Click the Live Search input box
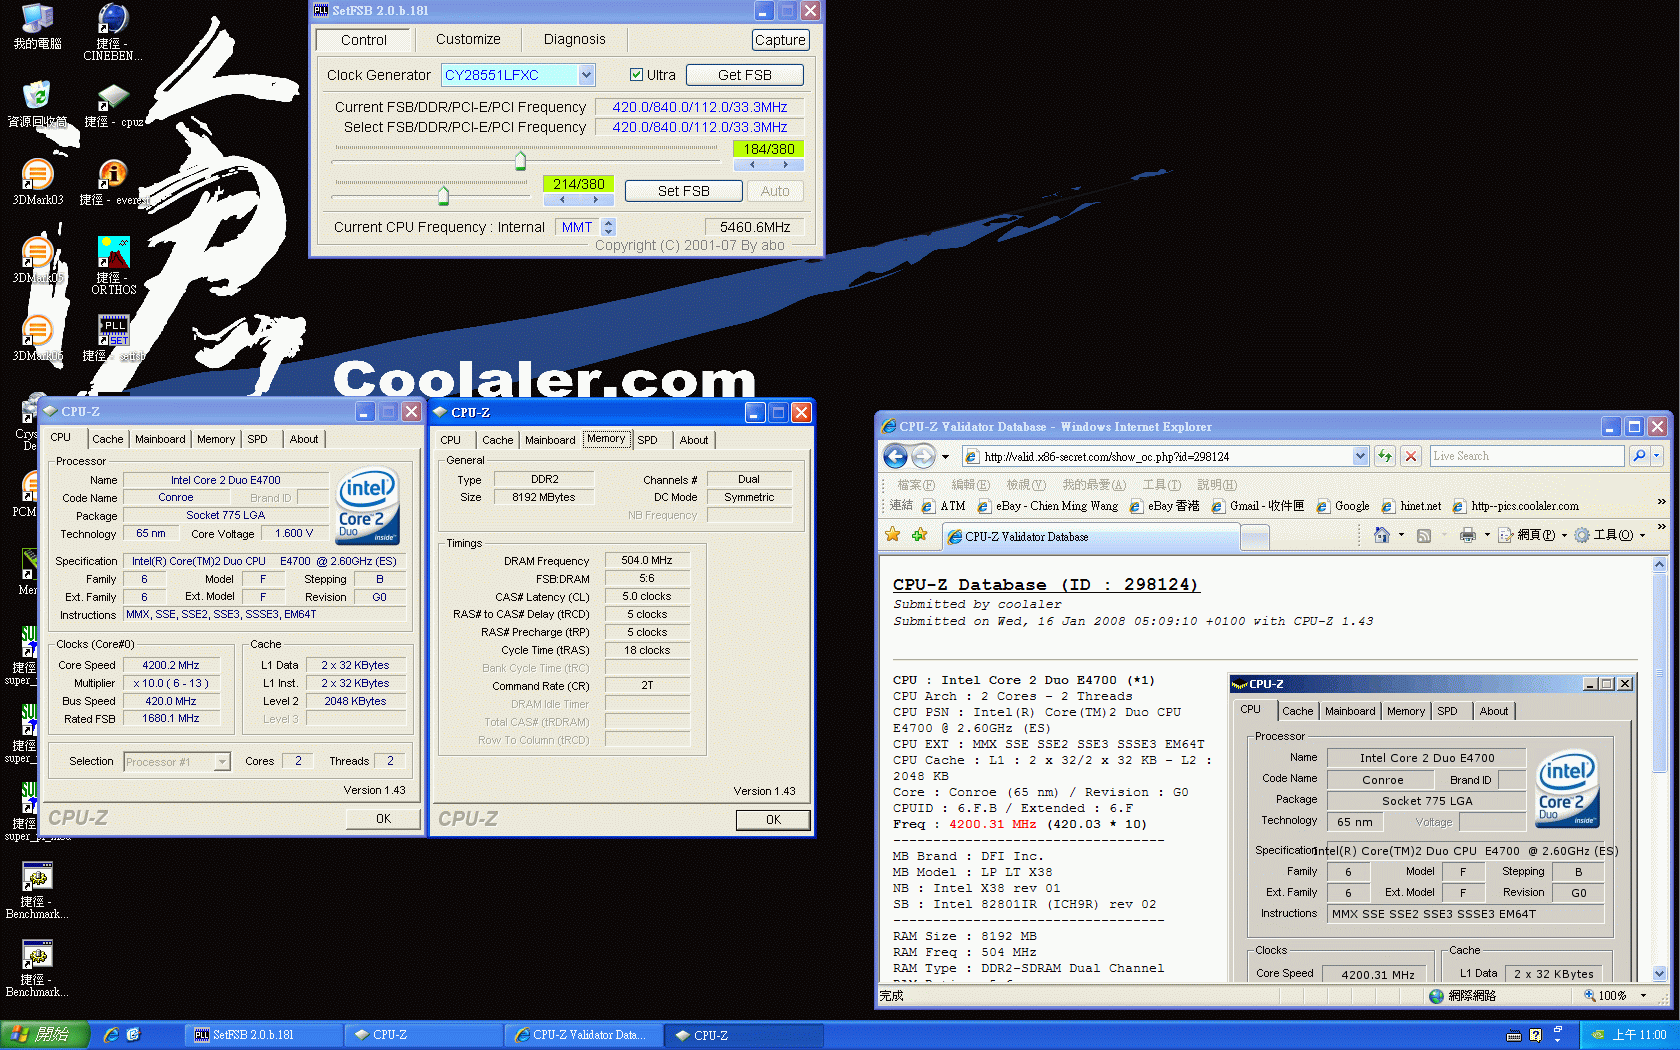Screen dimensions: 1680x1050 click(x=1526, y=456)
